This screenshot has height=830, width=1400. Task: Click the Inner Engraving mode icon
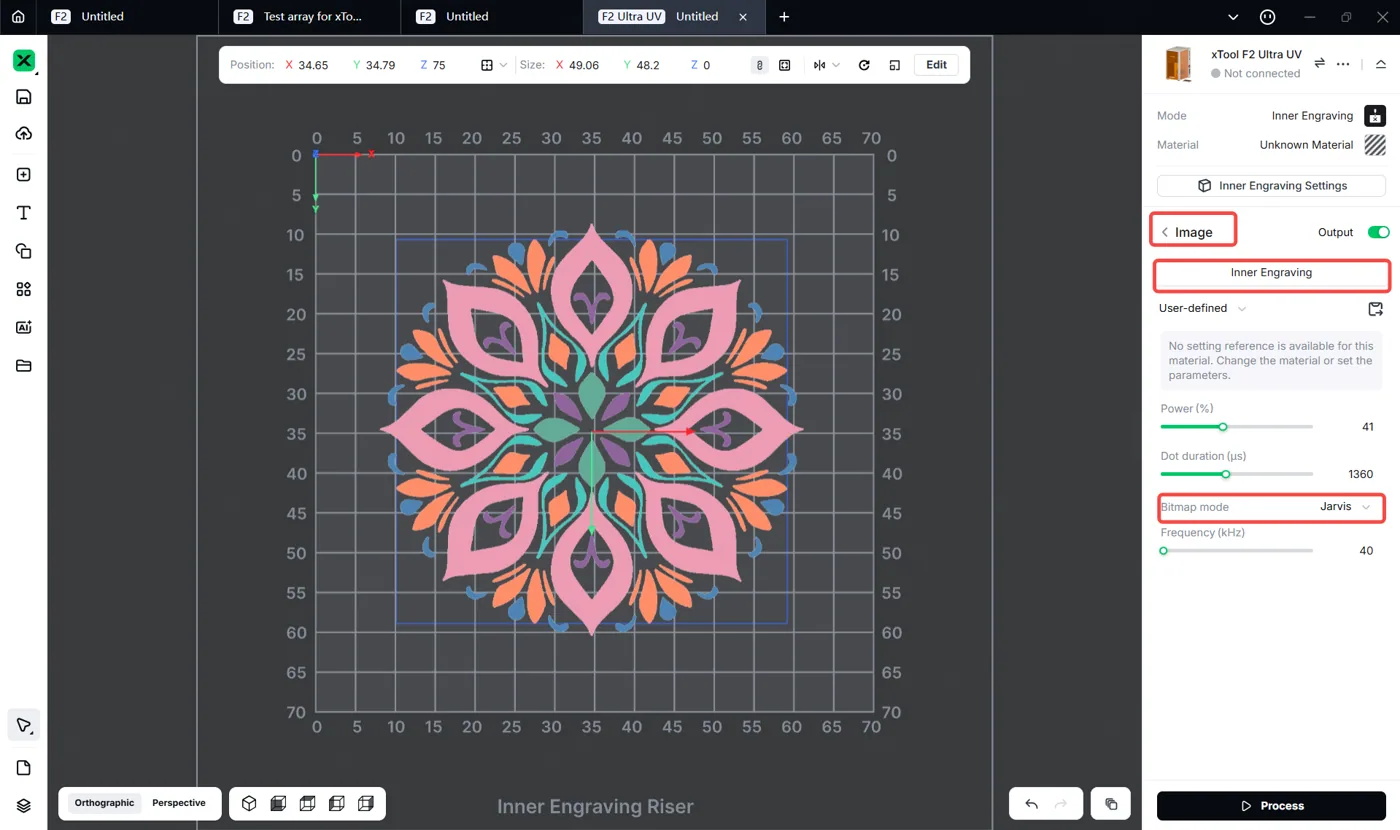tap(1375, 116)
